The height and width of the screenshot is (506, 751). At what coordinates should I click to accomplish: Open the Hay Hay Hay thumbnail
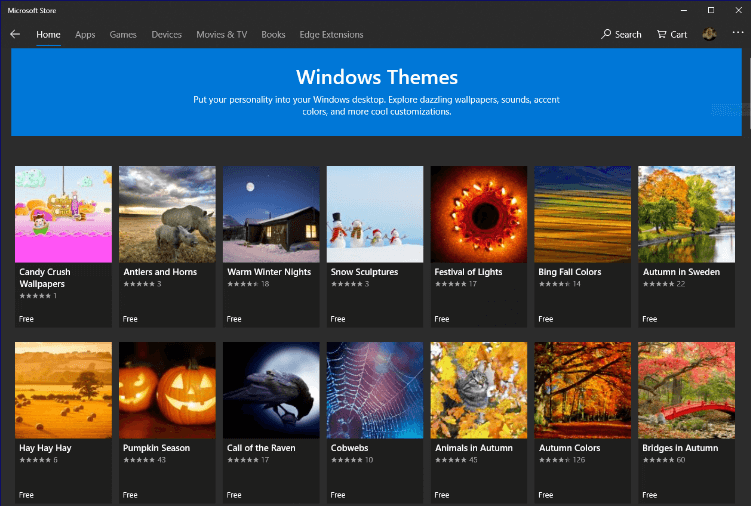63,390
